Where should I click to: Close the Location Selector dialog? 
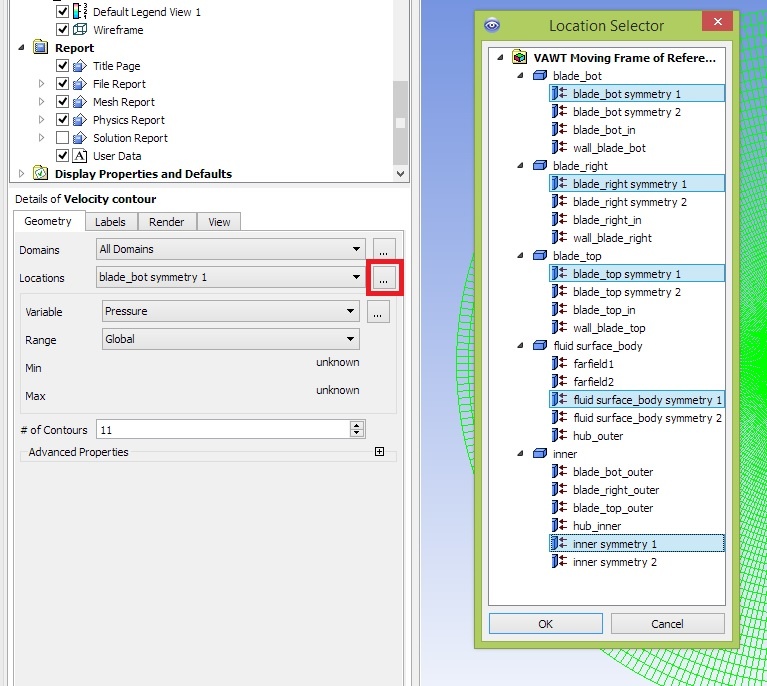pos(718,22)
